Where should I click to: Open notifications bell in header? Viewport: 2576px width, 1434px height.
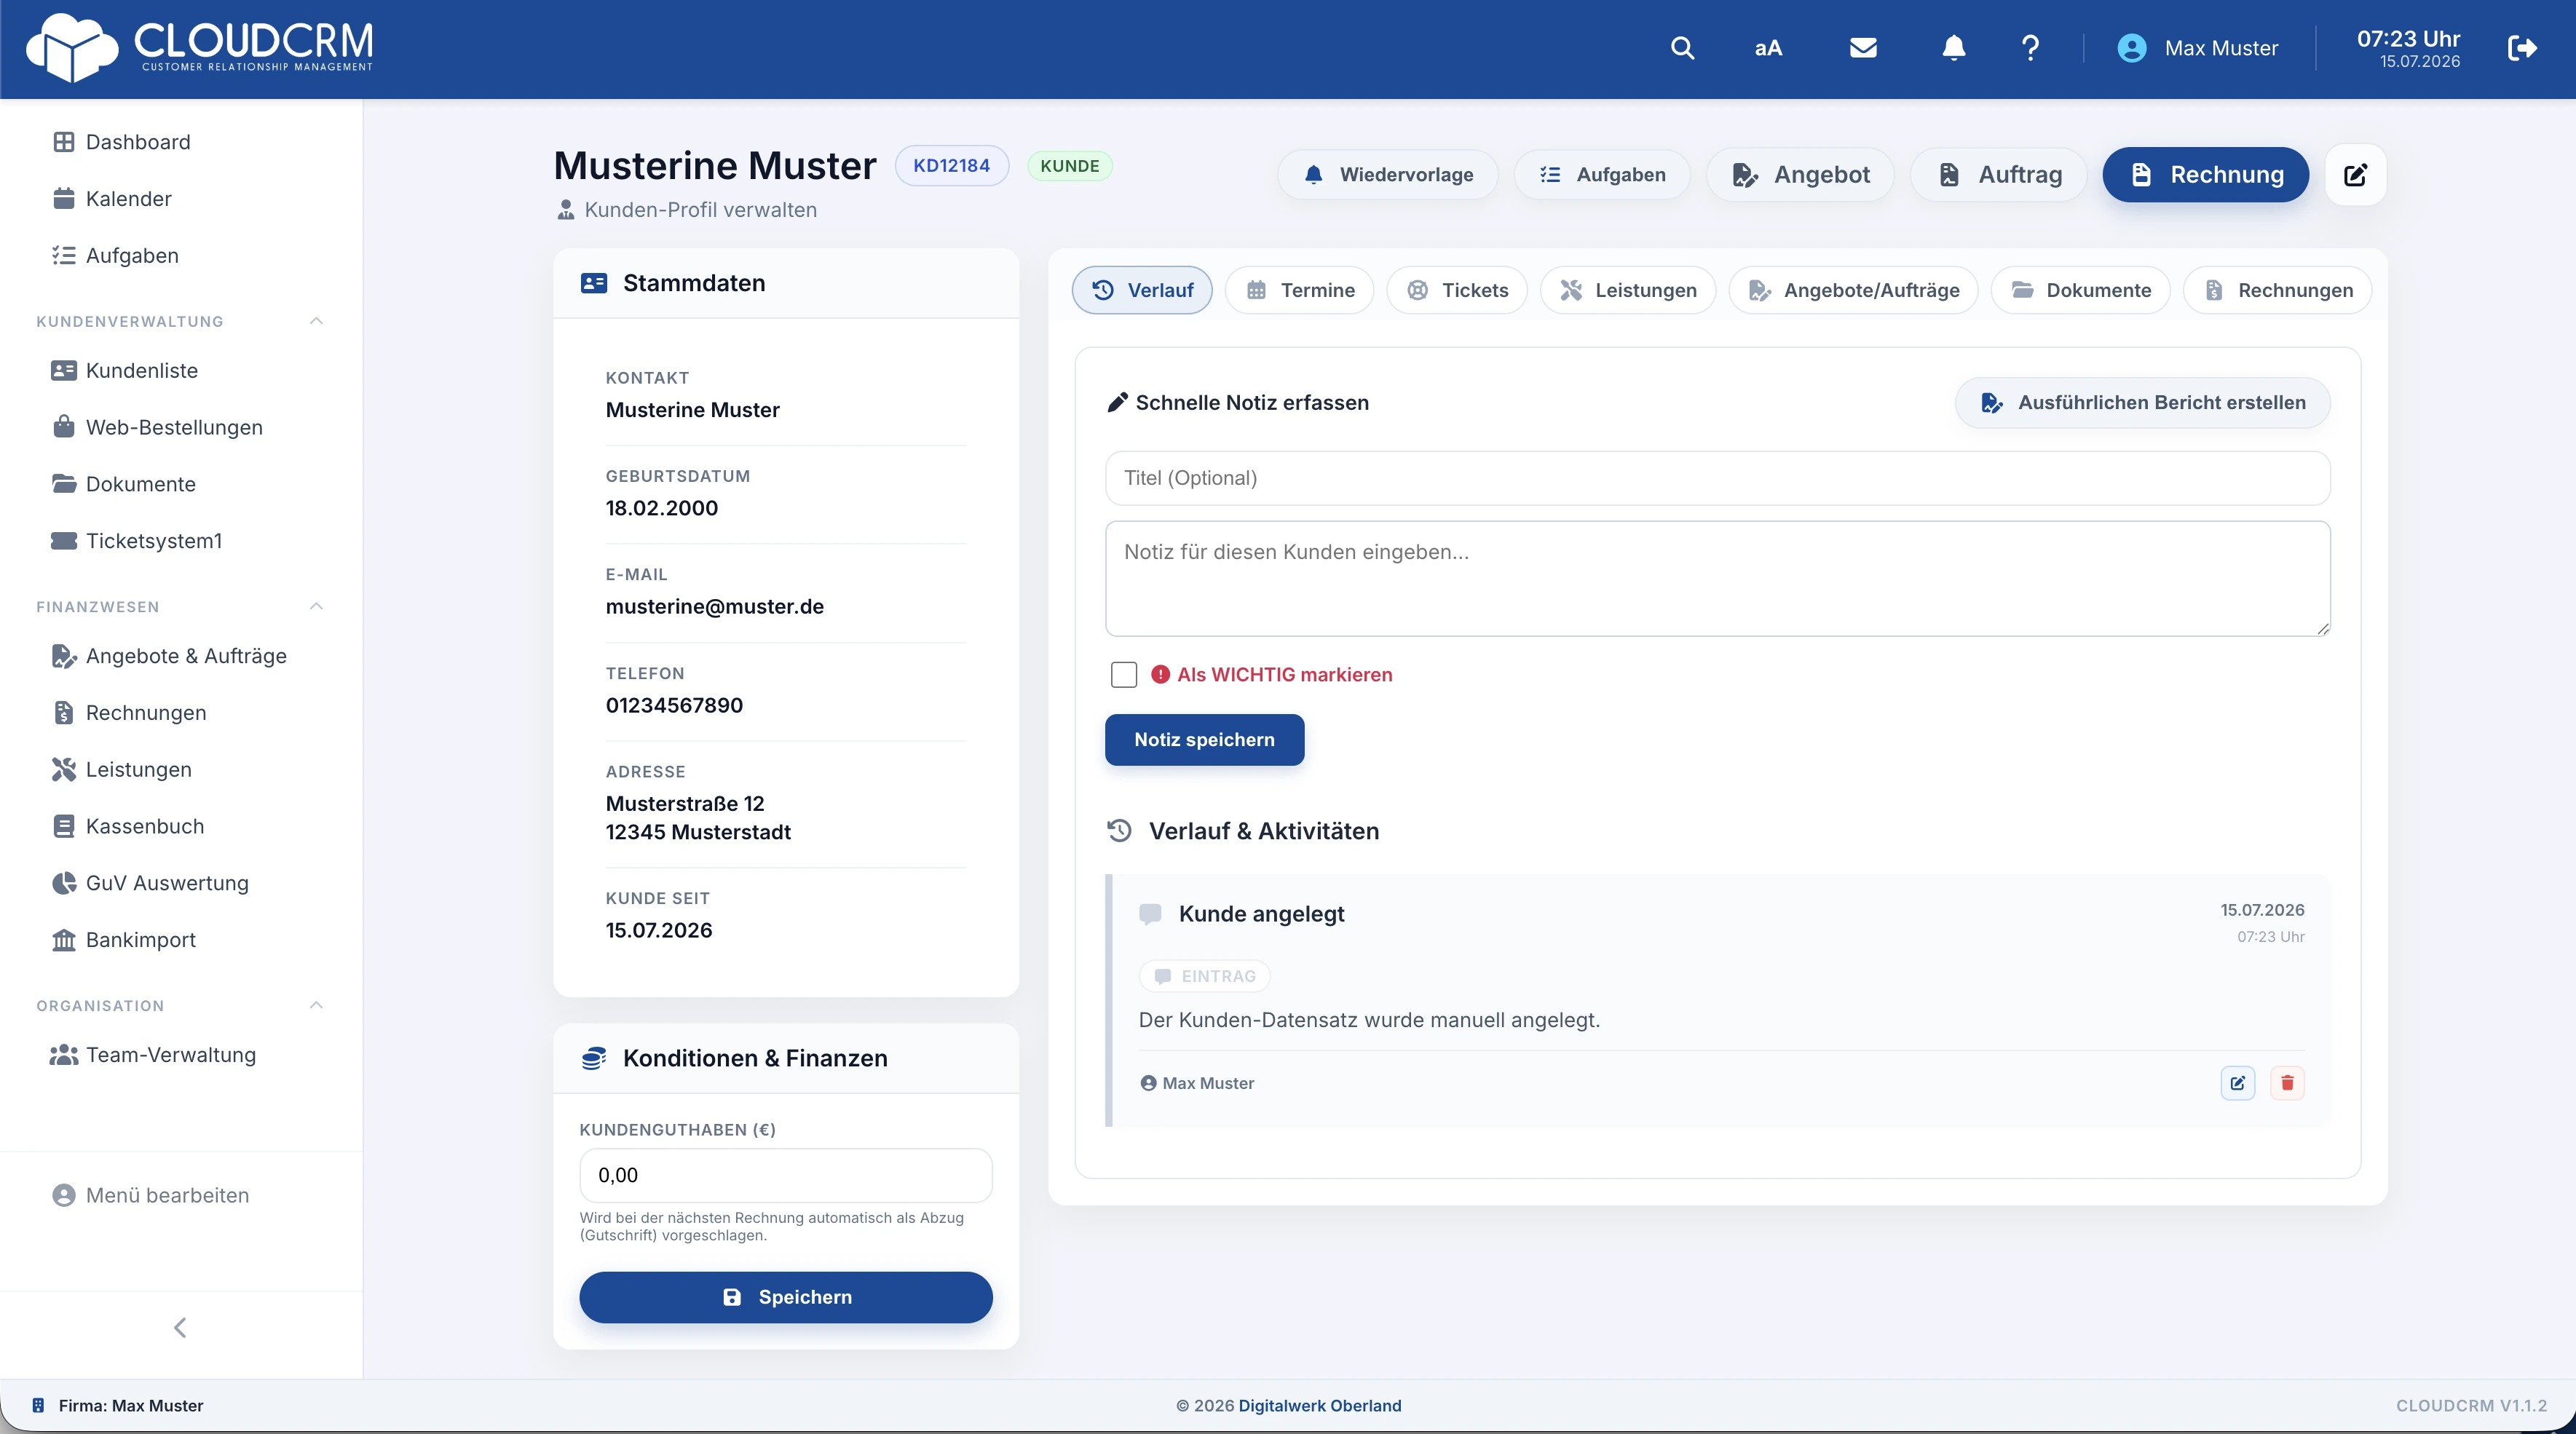1953,48
